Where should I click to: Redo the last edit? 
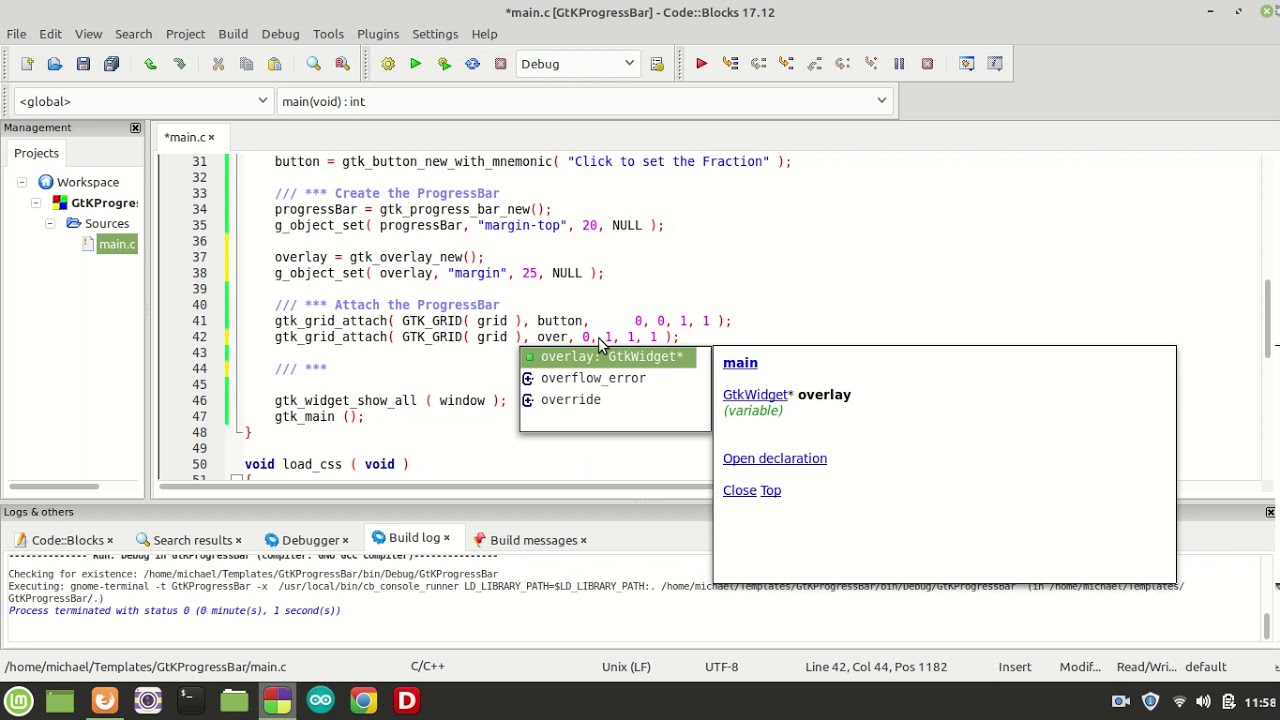179,64
